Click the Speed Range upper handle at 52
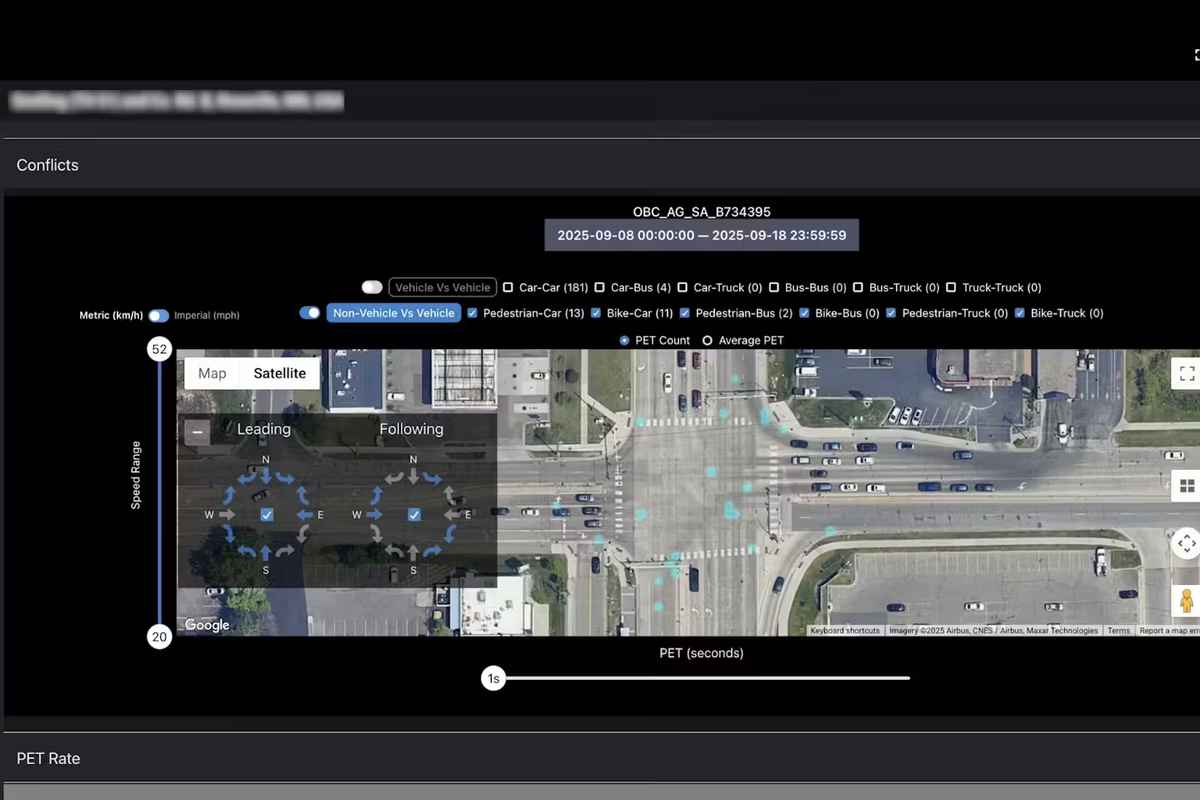The width and height of the screenshot is (1200, 800). [159, 349]
